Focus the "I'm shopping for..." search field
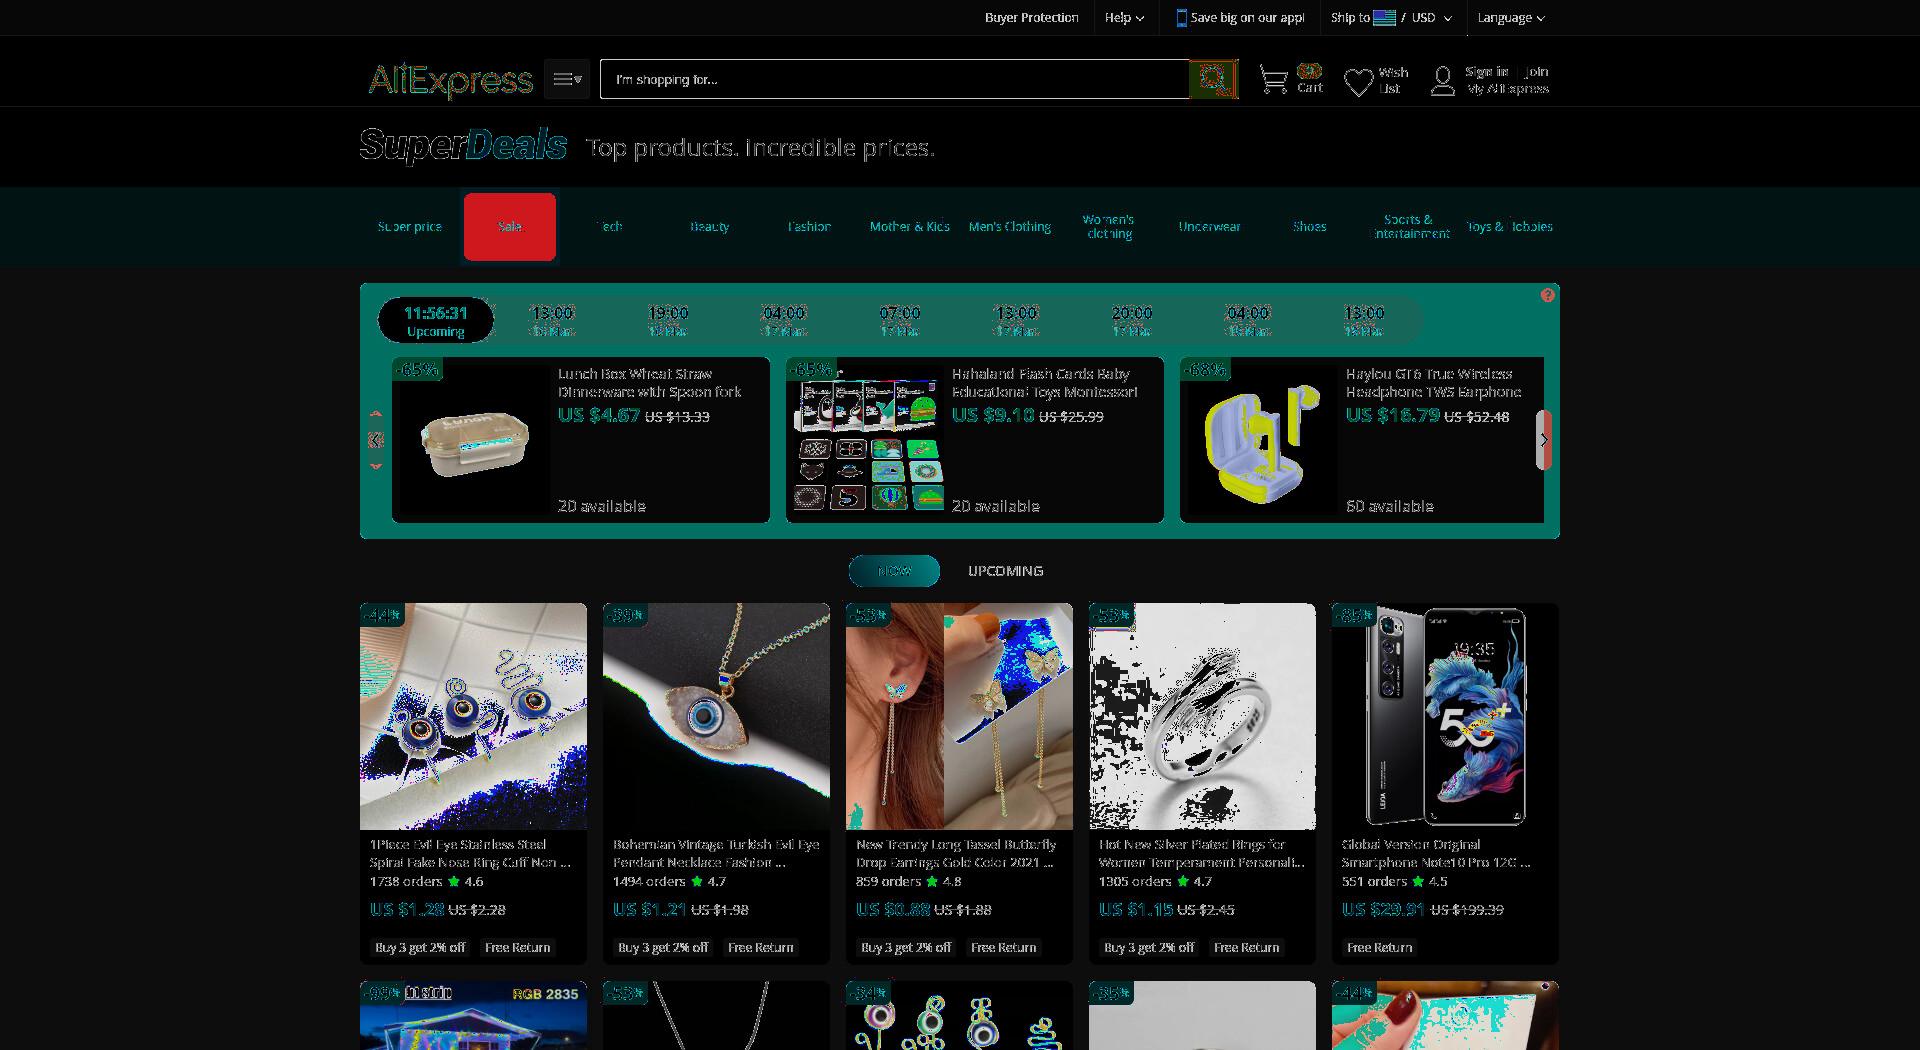1920x1050 pixels. tap(894, 79)
